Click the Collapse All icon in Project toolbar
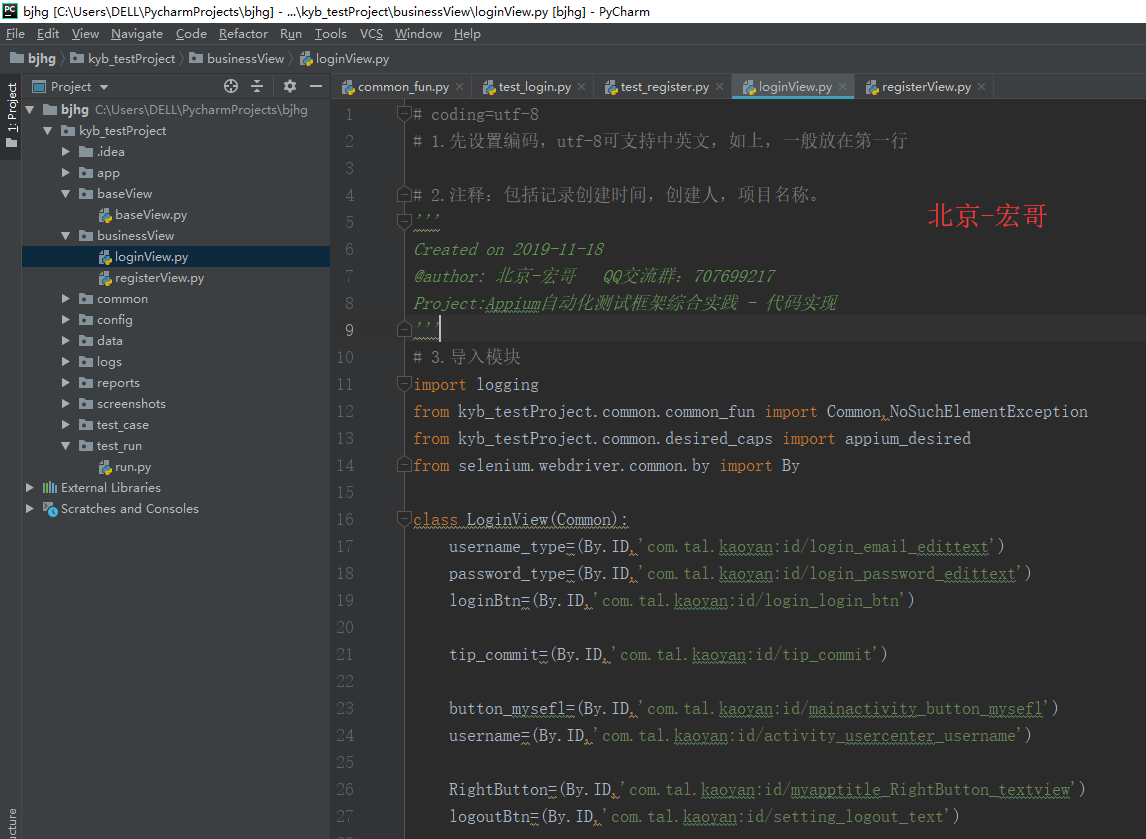This screenshot has width=1146, height=839. click(257, 86)
